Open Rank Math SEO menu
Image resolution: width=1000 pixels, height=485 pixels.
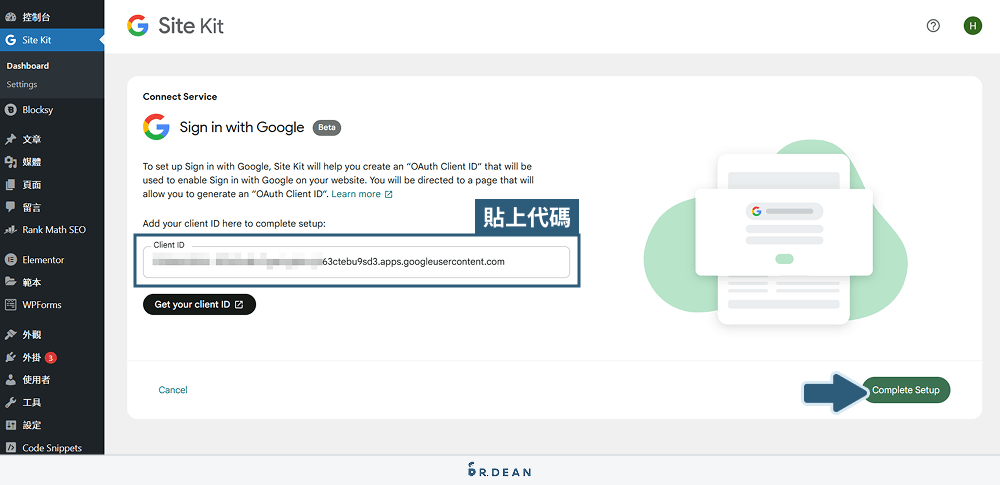click(52, 230)
